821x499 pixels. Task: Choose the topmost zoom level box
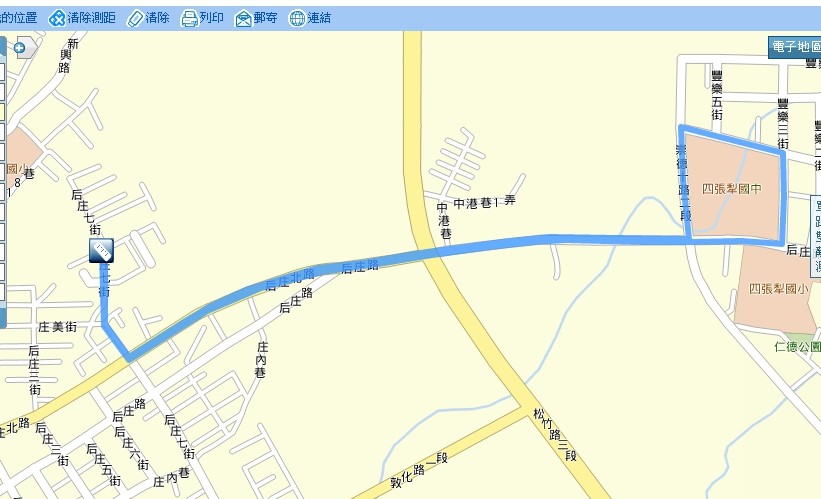(x=2, y=72)
